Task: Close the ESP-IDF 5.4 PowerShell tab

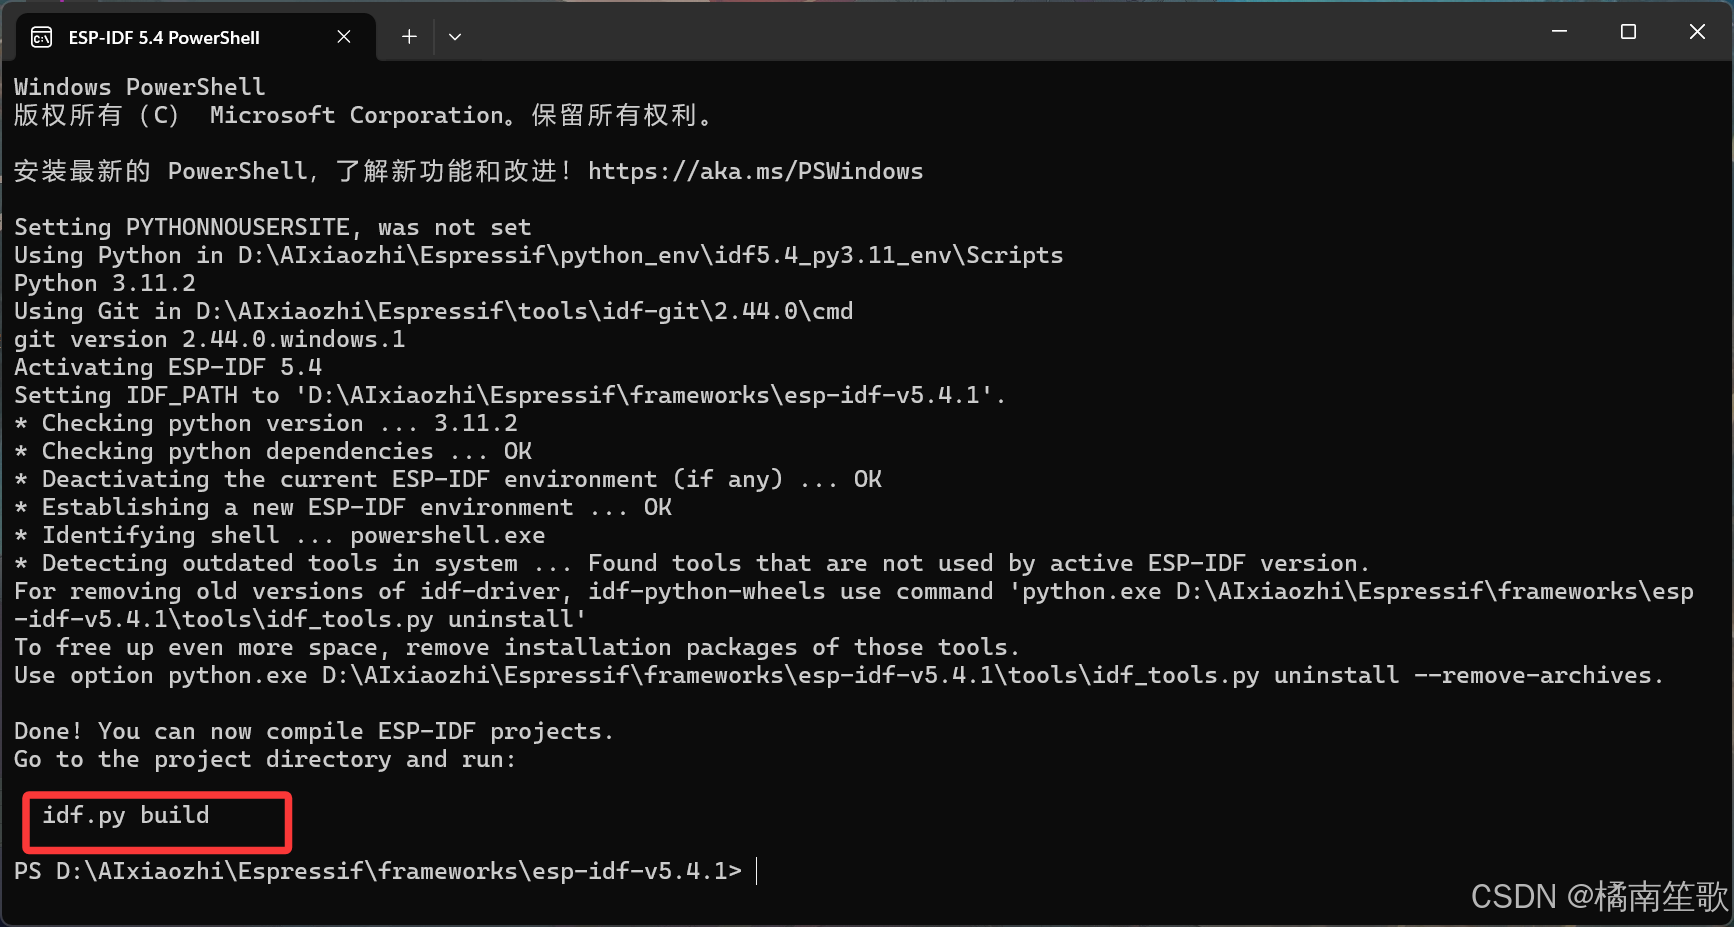Action: pyautogui.click(x=344, y=37)
